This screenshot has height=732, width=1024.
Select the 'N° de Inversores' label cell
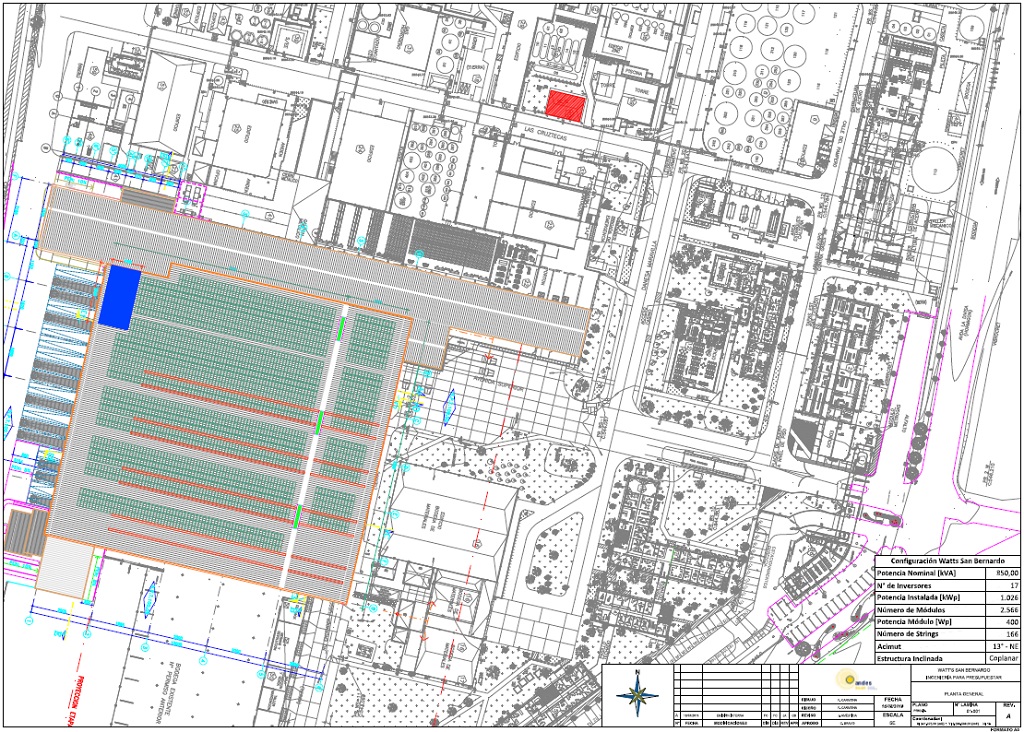click(930, 585)
